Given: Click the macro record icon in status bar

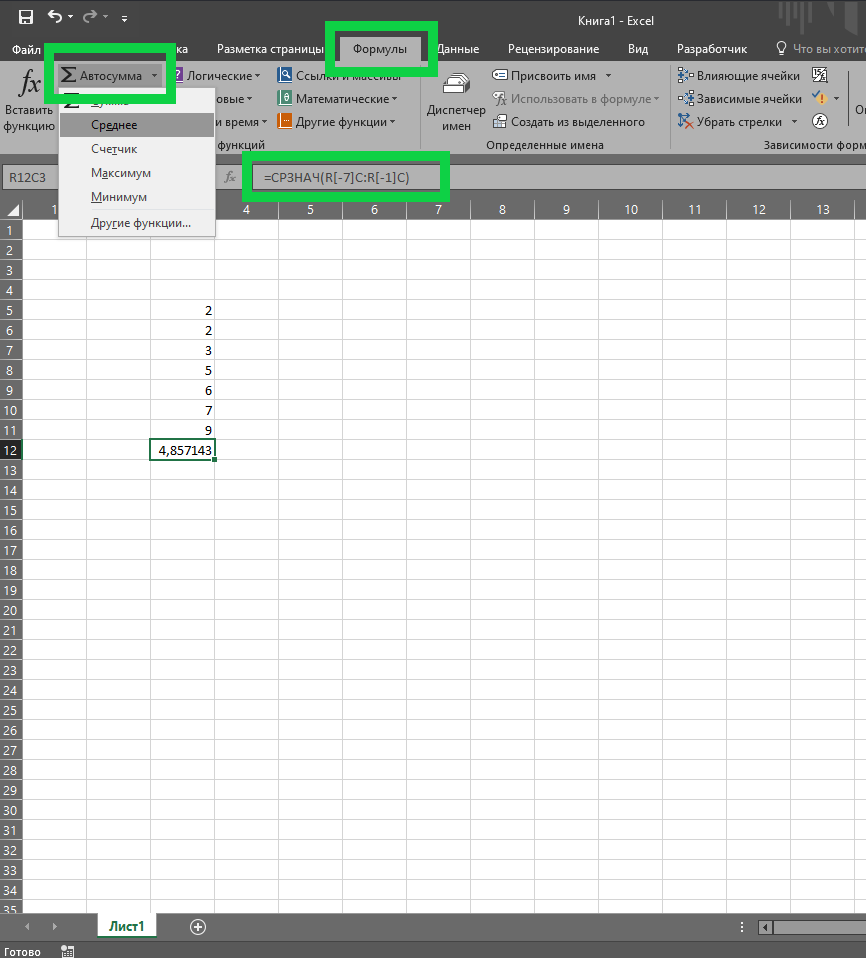Looking at the screenshot, I should tap(67, 951).
